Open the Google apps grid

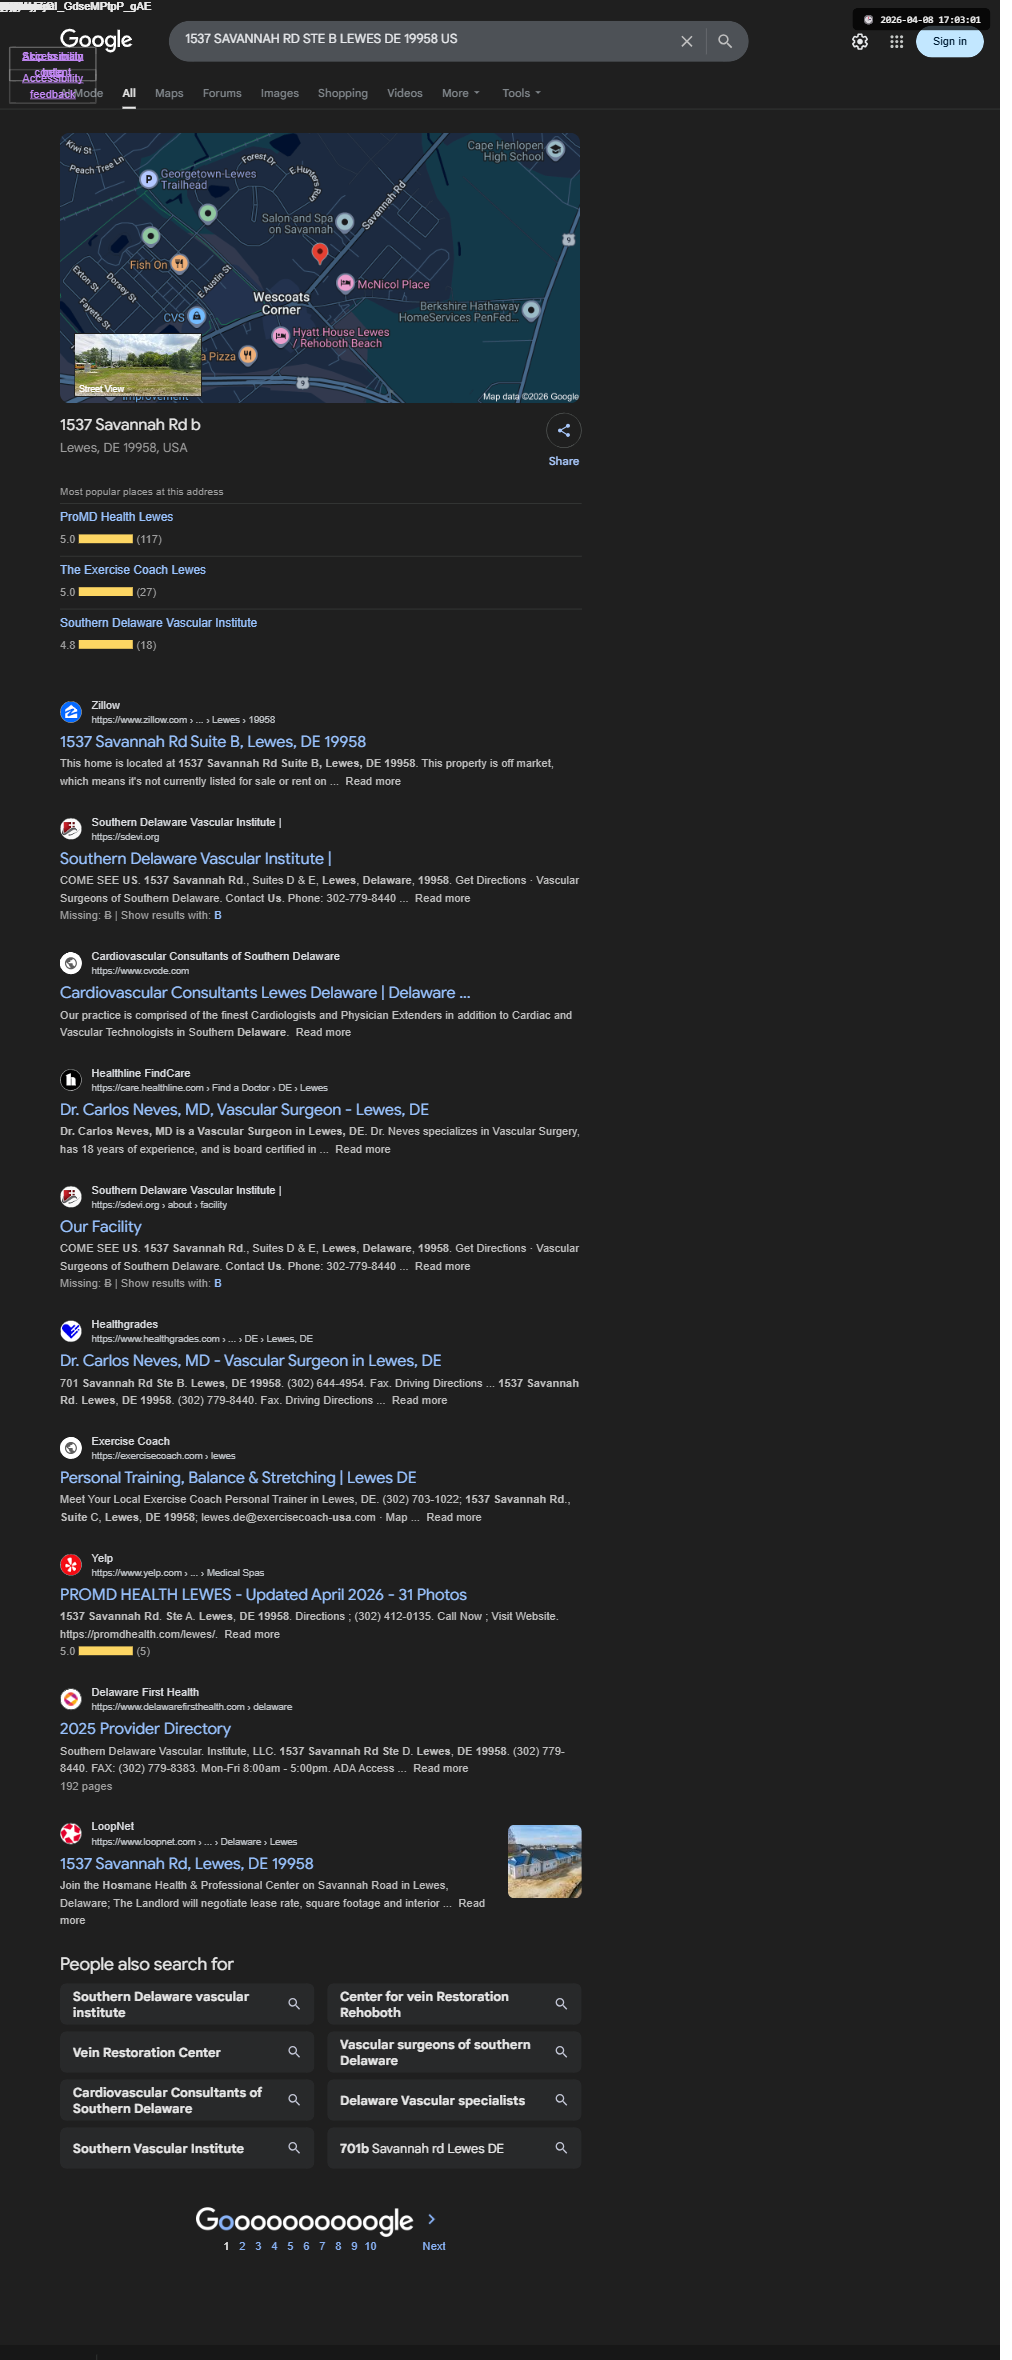[x=897, y=42]
